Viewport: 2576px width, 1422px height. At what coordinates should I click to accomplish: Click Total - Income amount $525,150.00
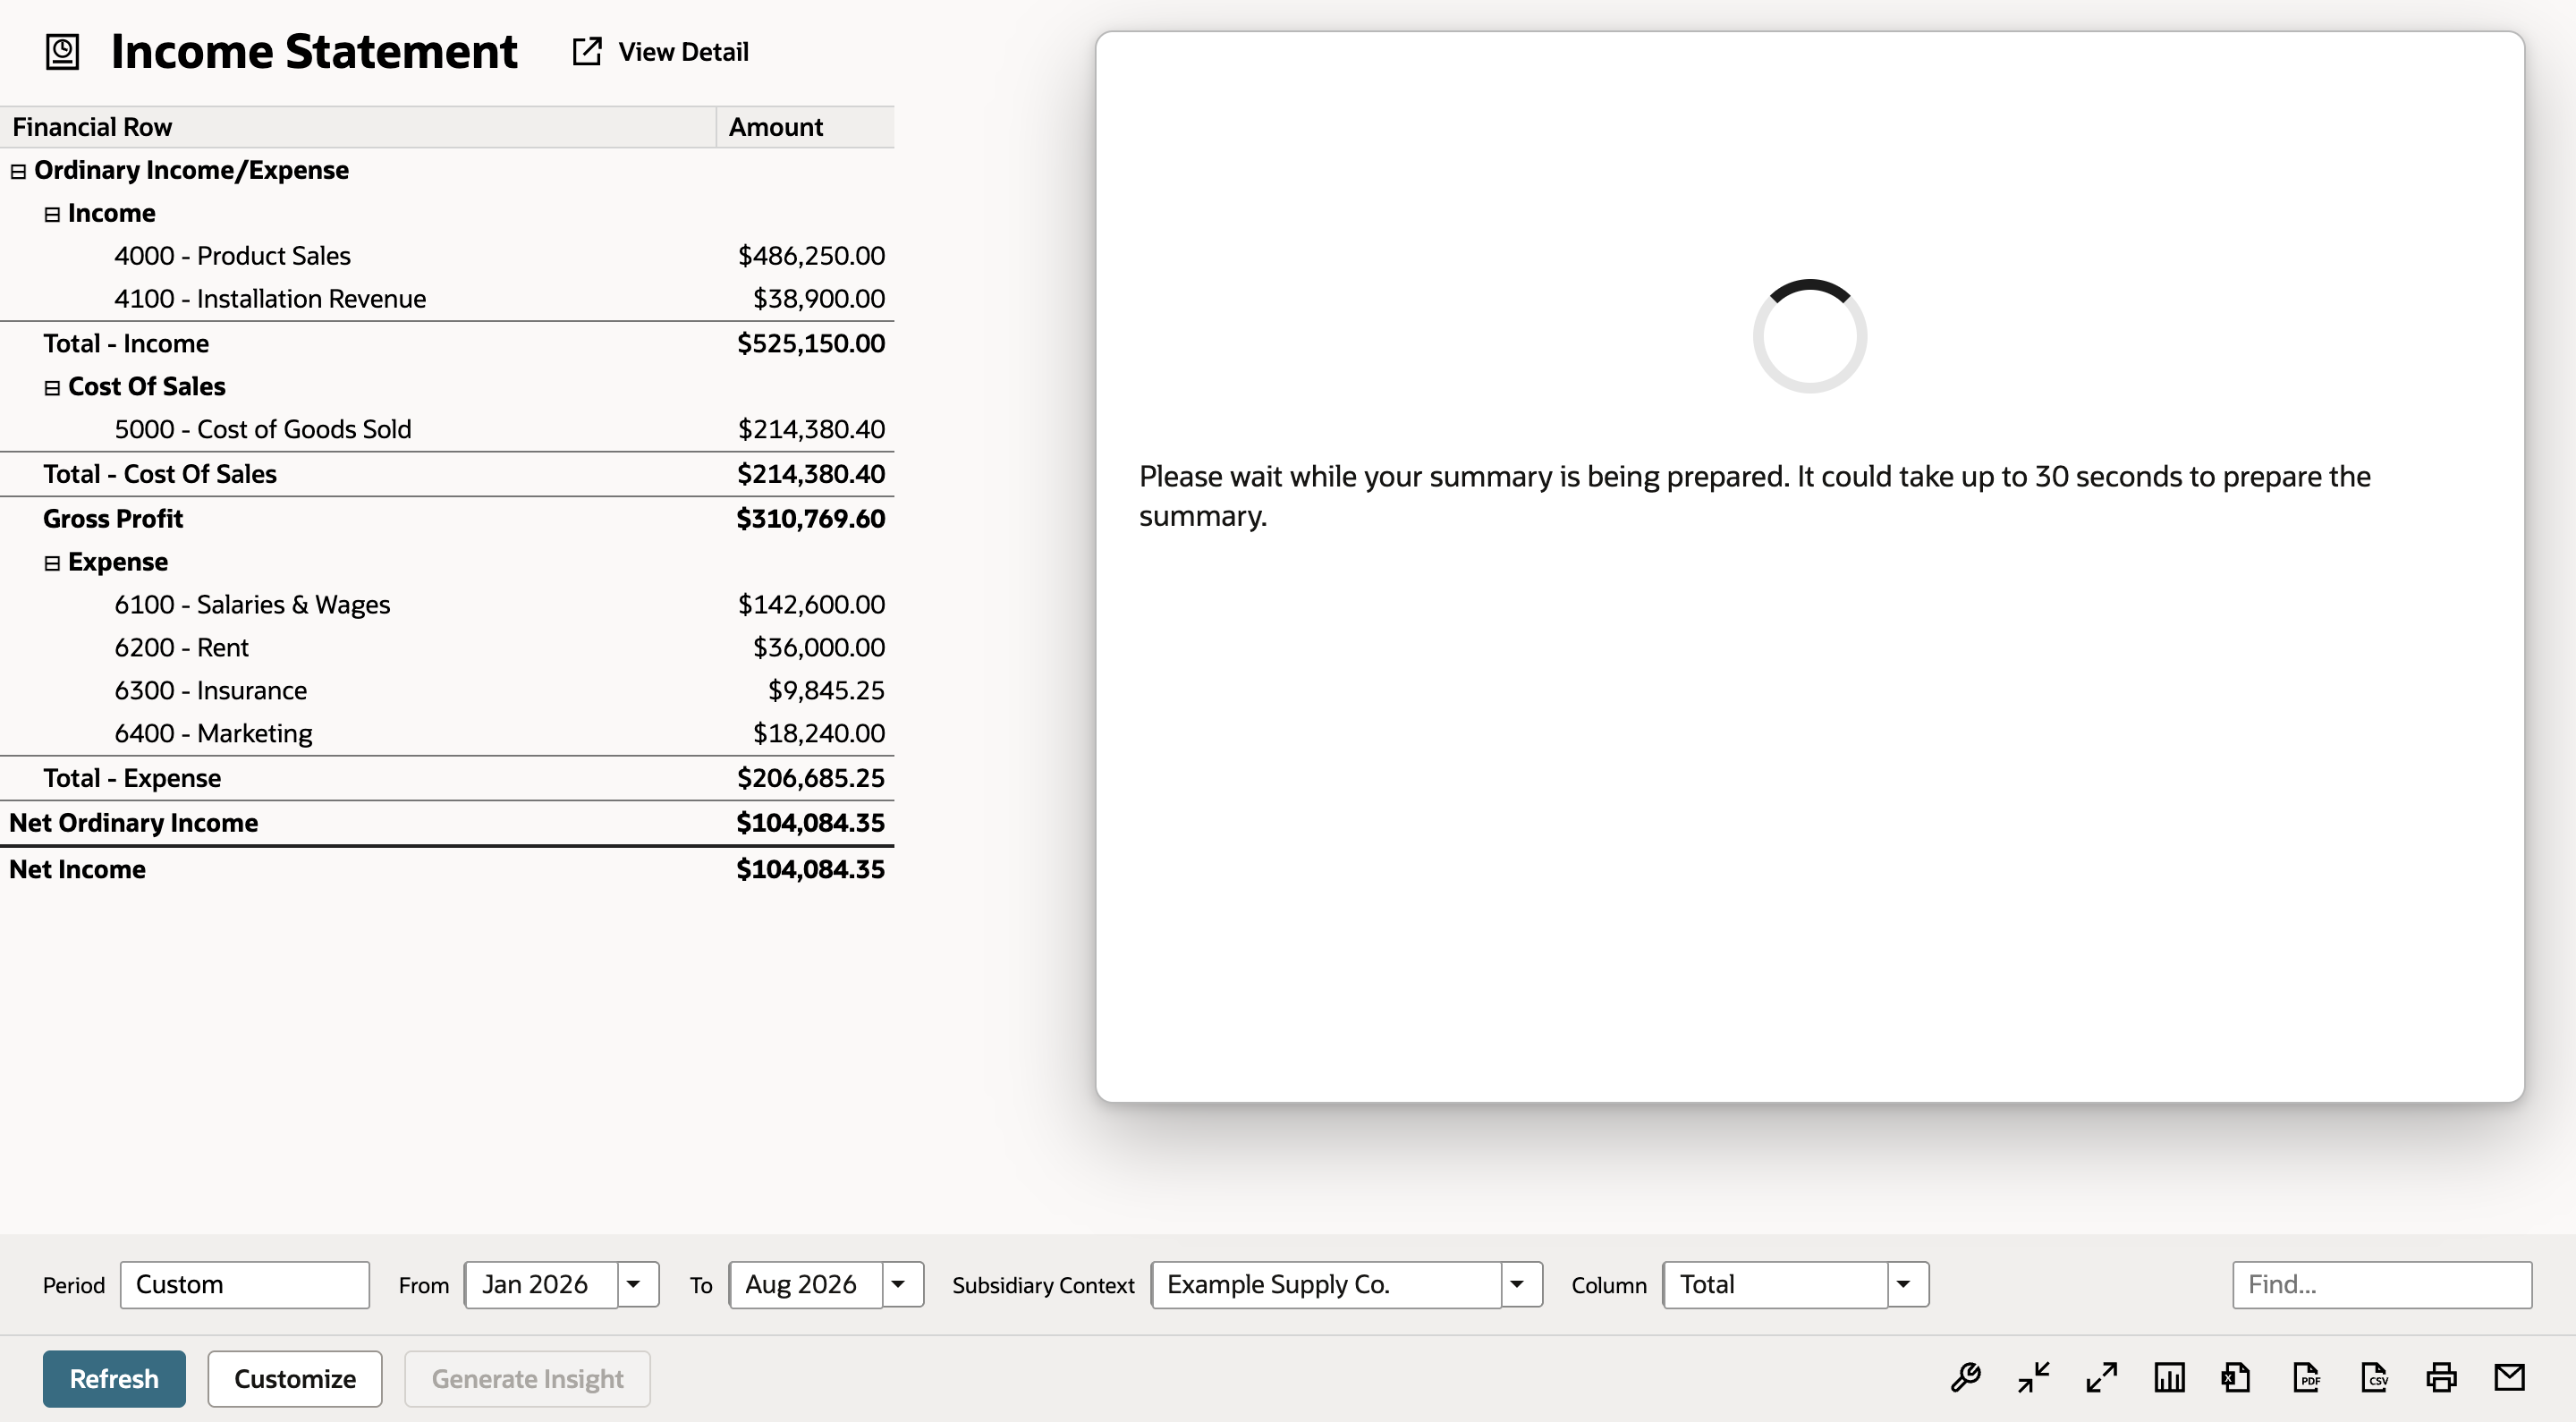[810, 344]
